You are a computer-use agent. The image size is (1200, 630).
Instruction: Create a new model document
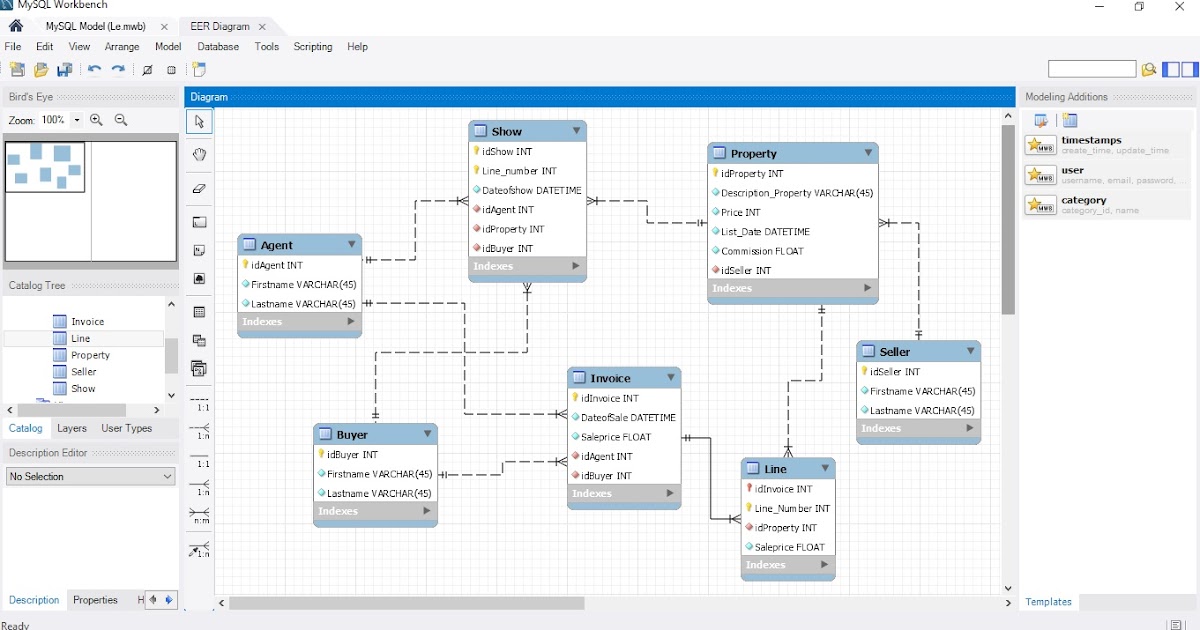[x=17, y=70]
